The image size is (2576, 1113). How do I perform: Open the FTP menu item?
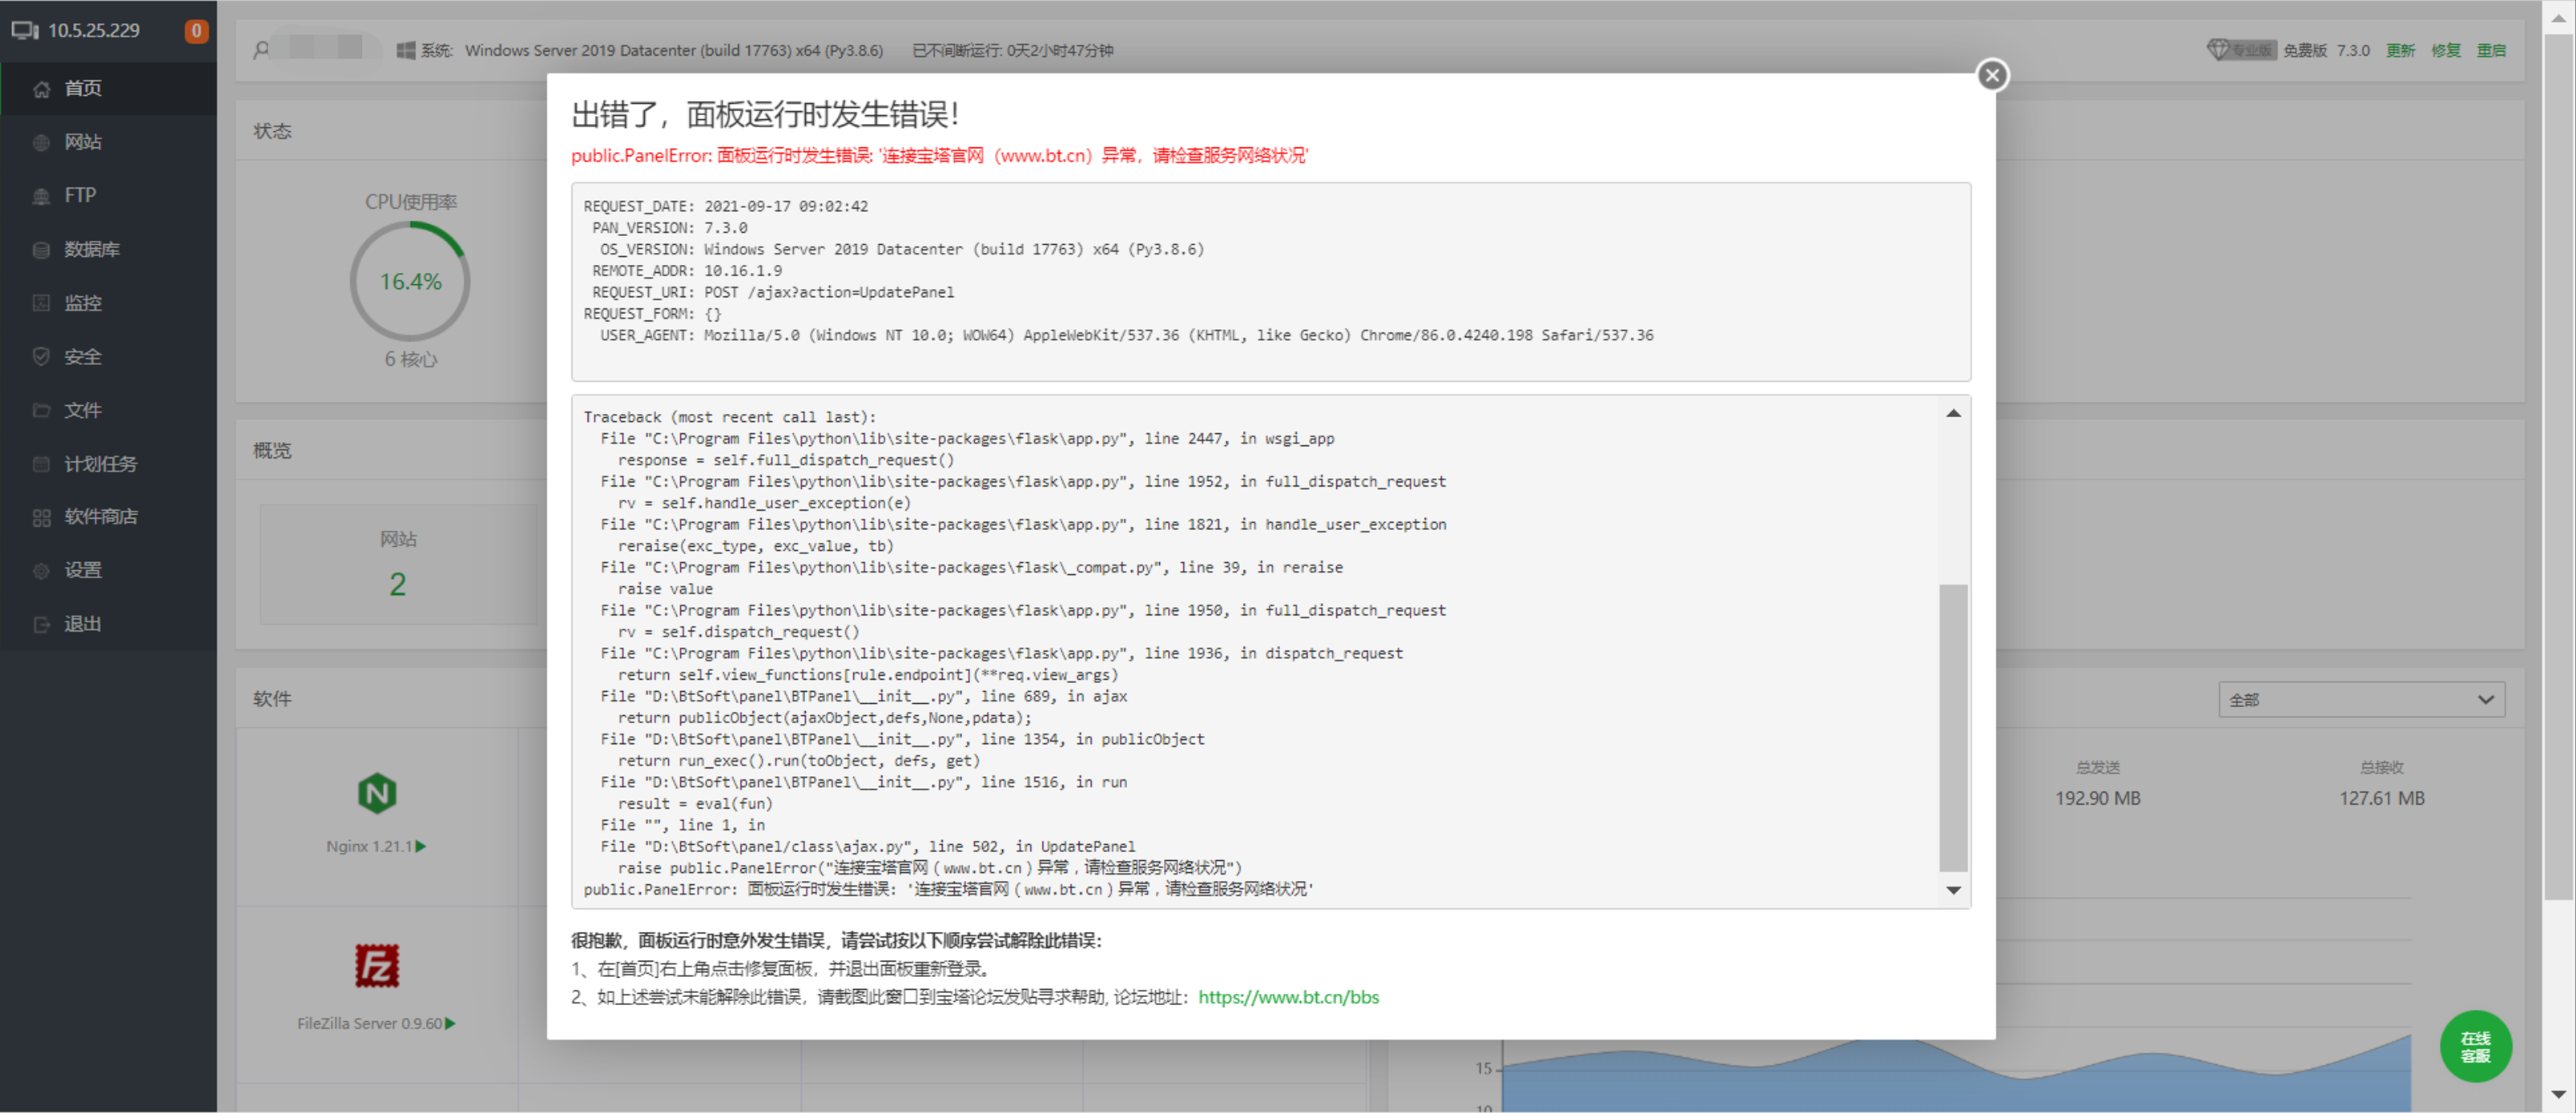pyautogui.click(x=108, y=195)
